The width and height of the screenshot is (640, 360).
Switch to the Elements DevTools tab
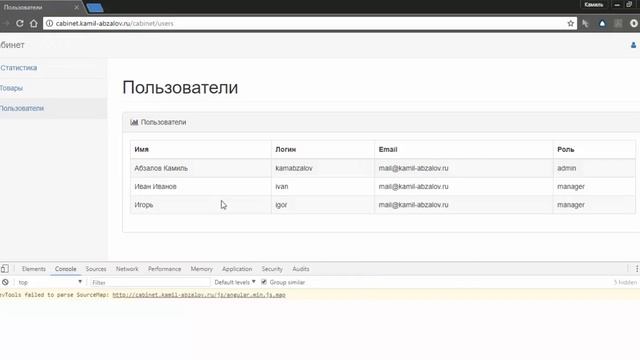(x=33, y=269)
